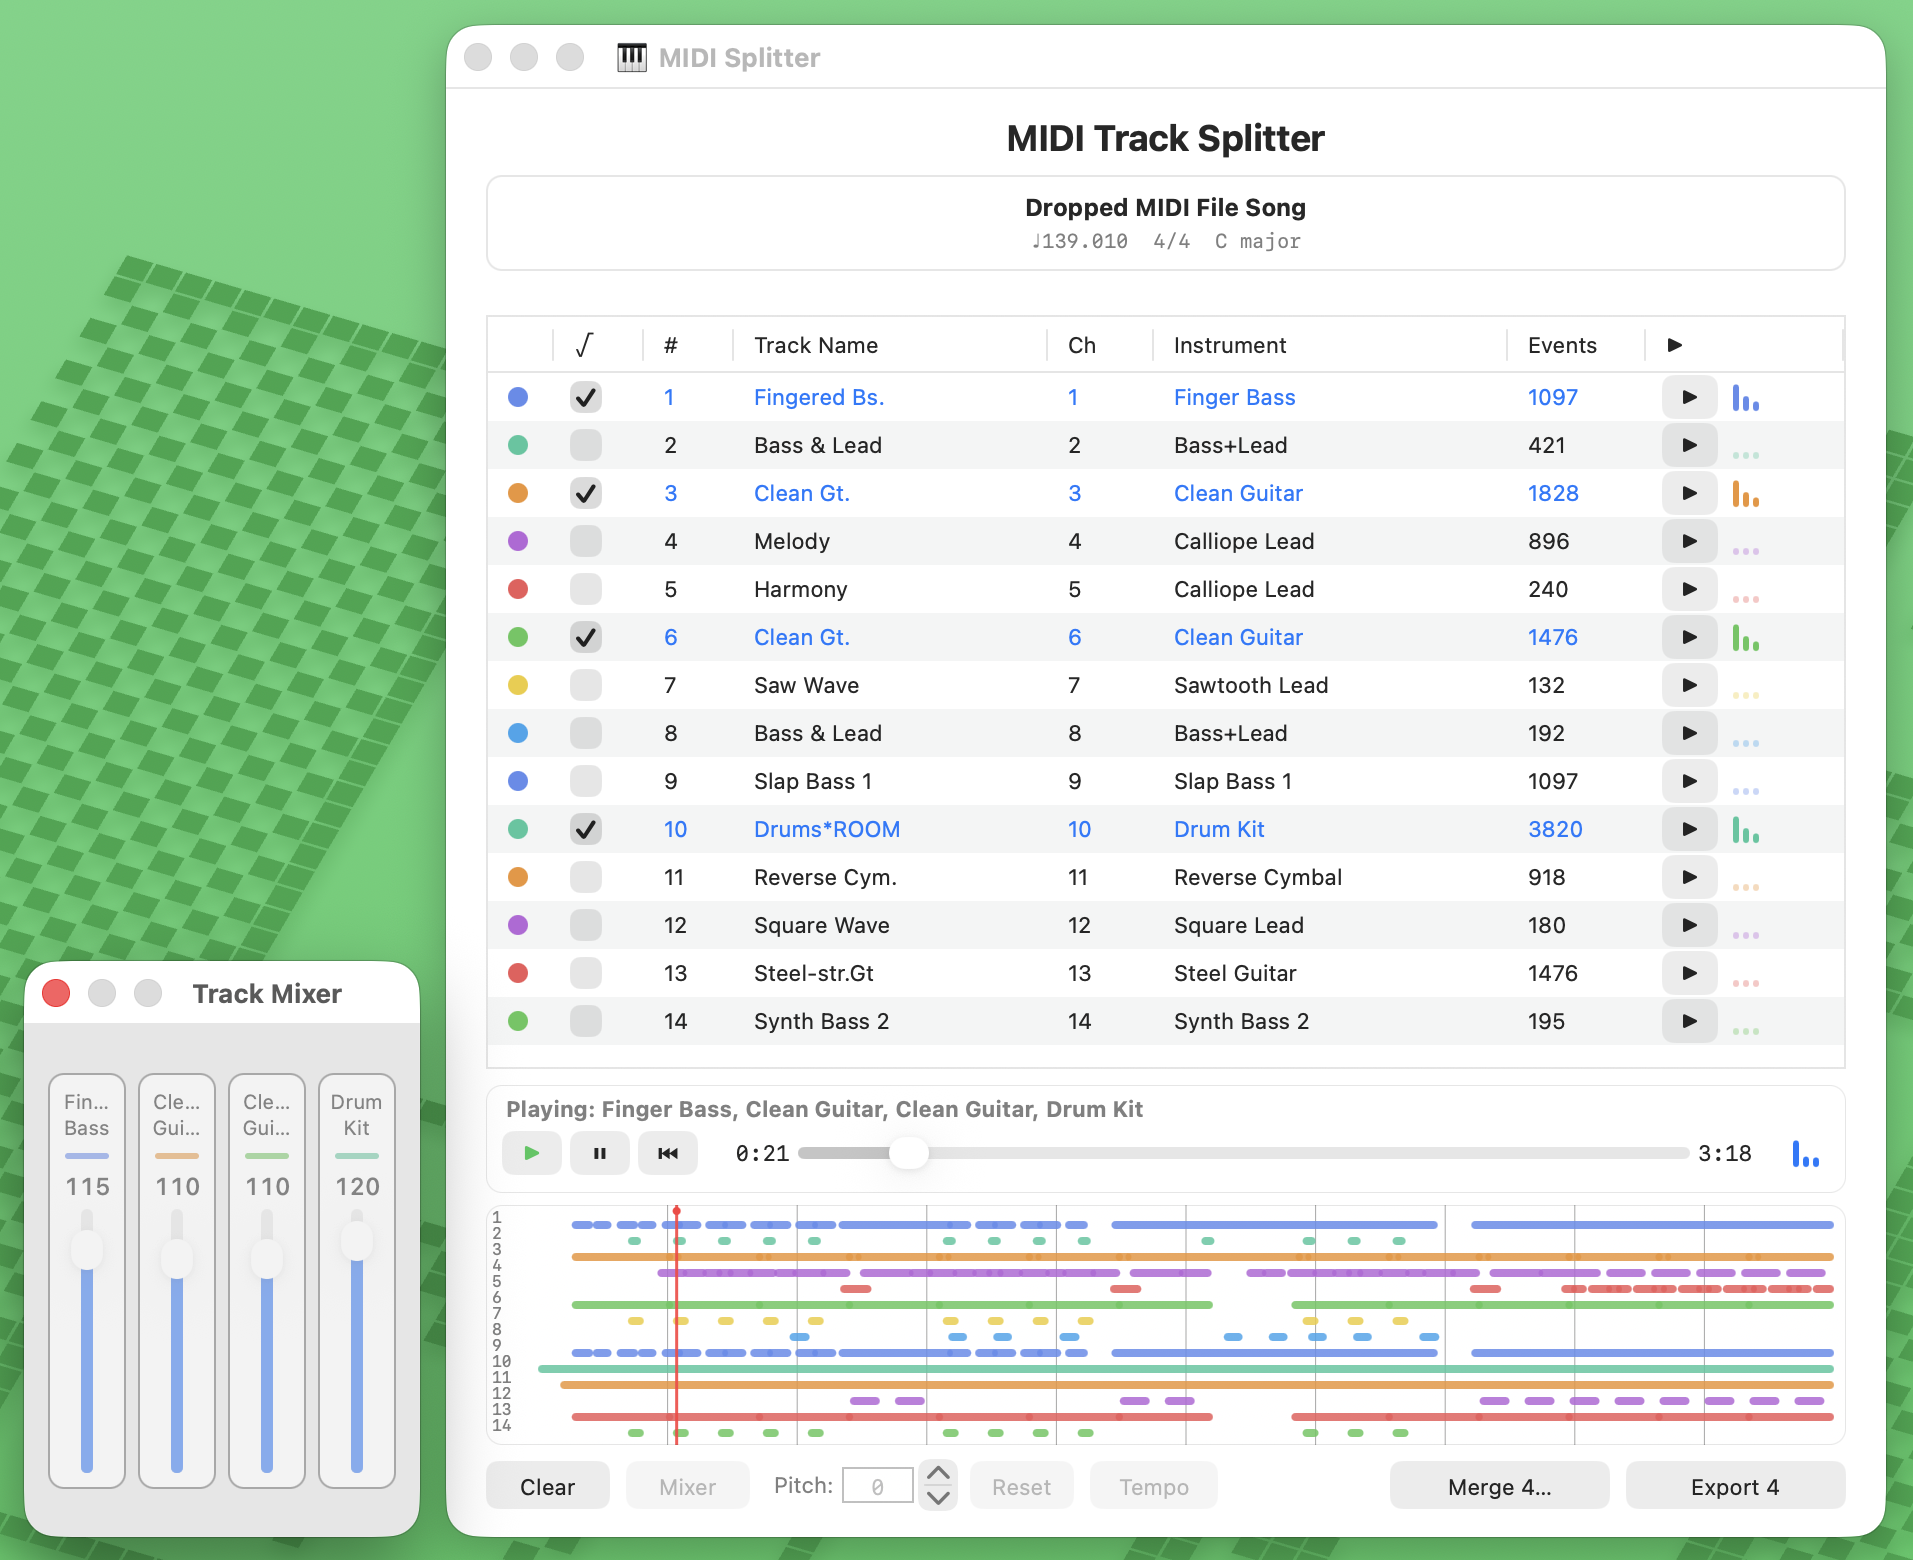The image size is (1913, 1560).
Task: Click the # column header
Action: 671,345
